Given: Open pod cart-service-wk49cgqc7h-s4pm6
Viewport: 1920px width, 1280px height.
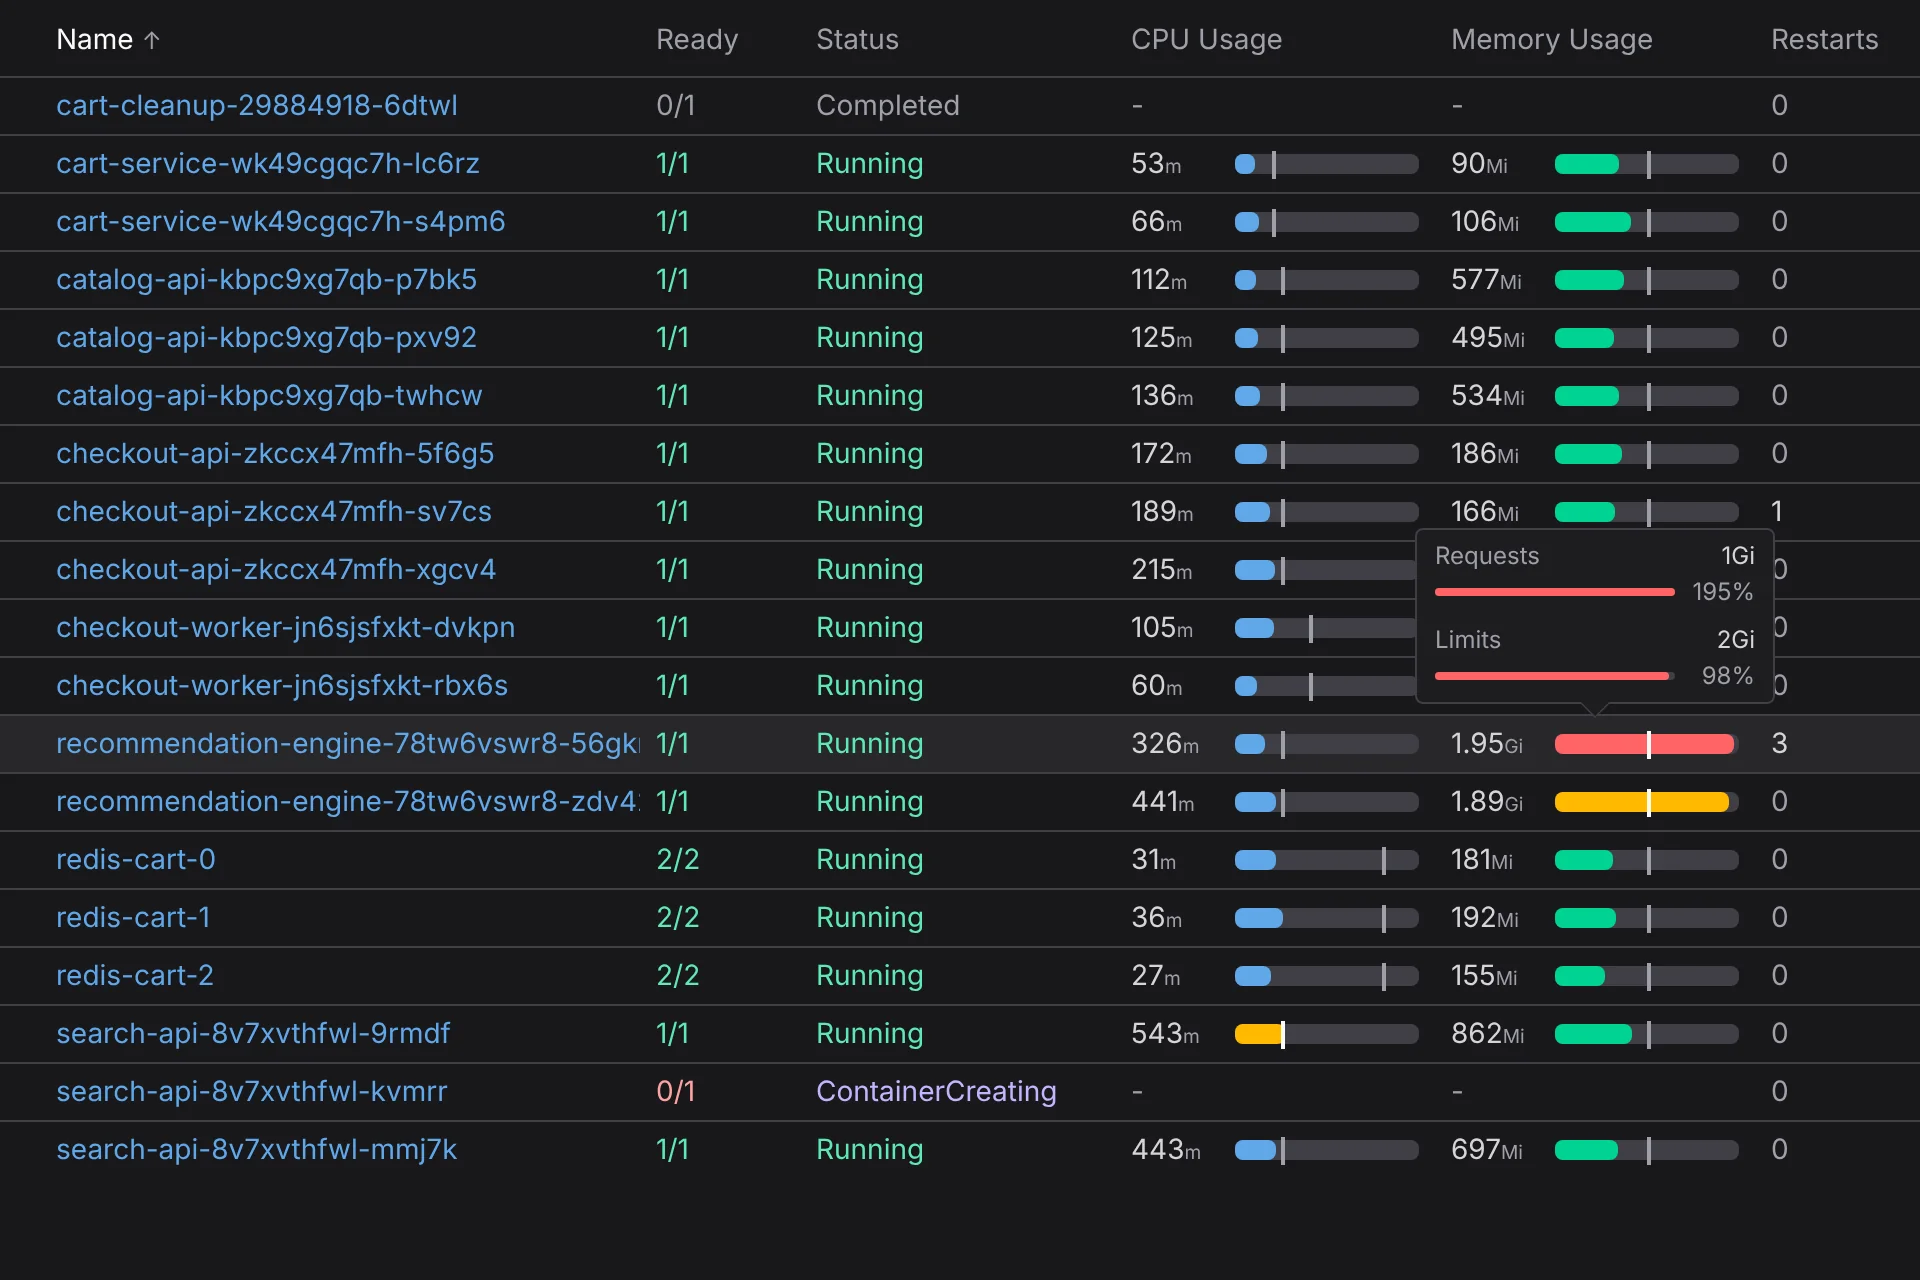Looking at the screenshot, I should pos(281,221).
